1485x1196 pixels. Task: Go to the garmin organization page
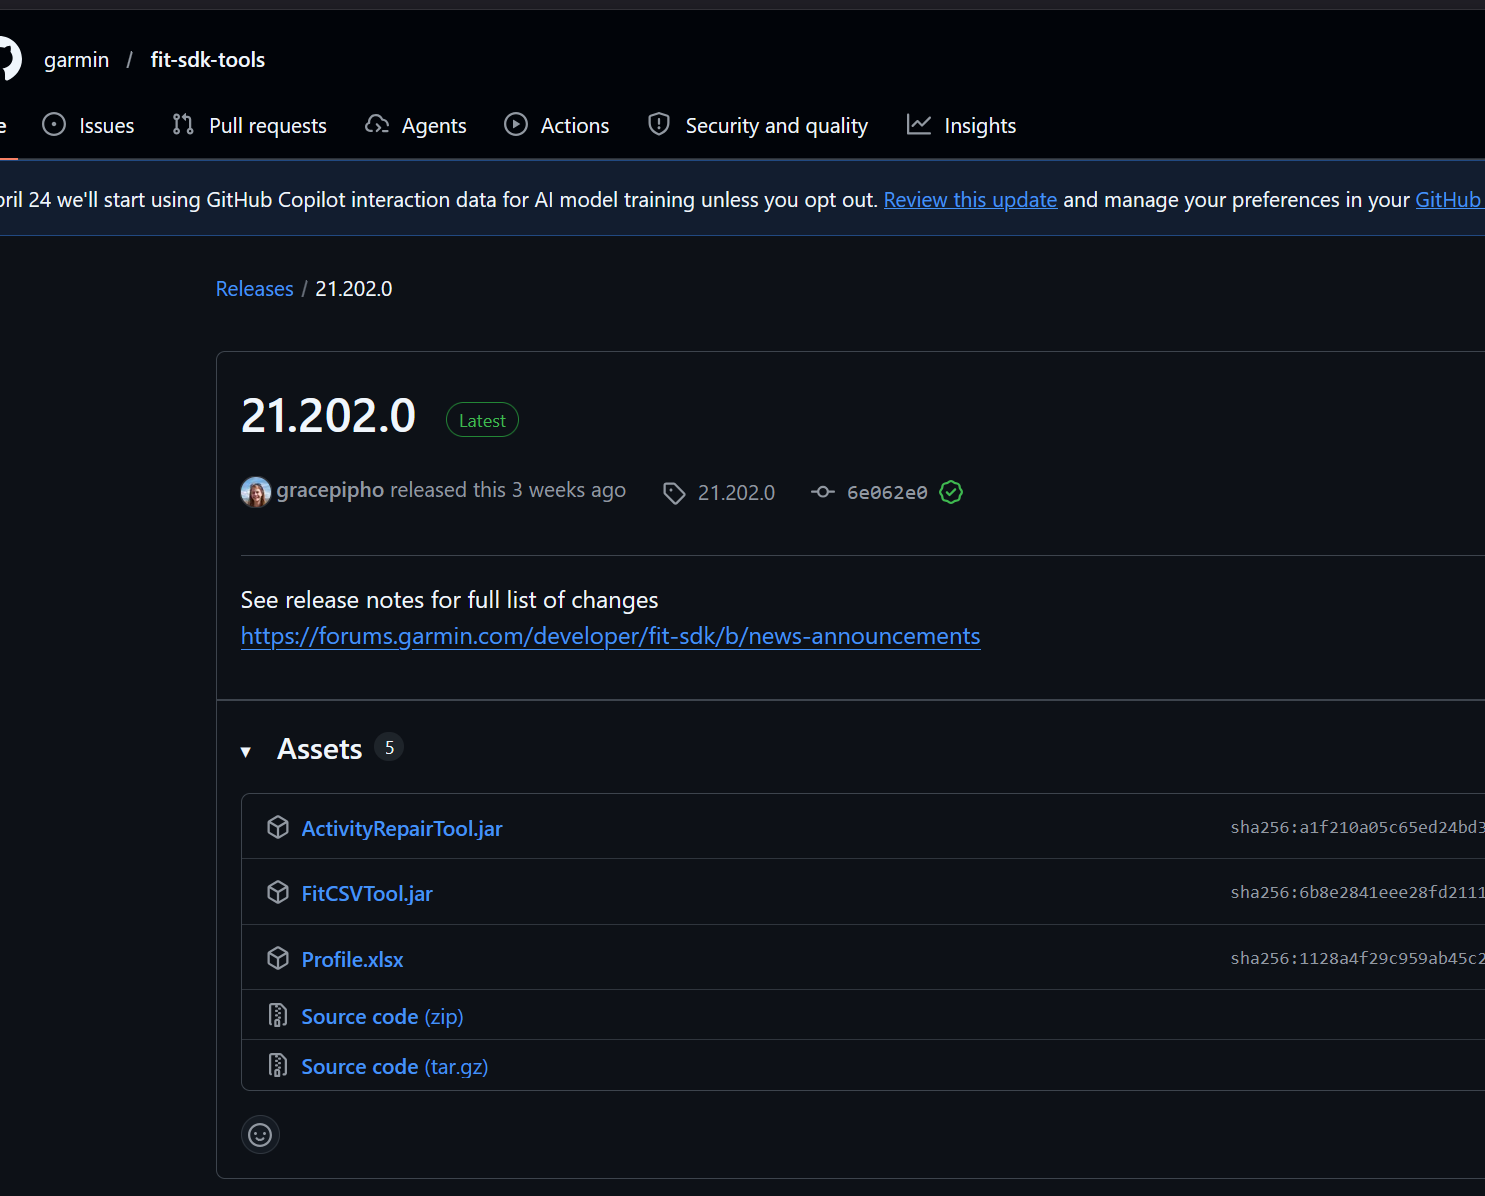(x=76, y=60)
